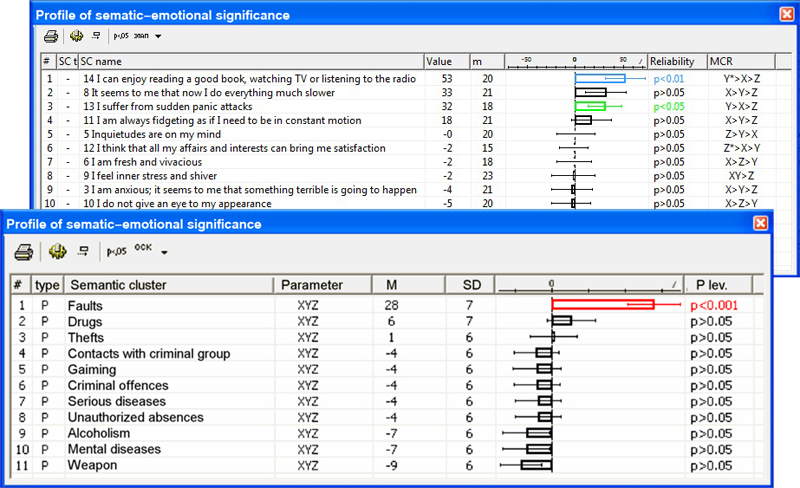Click the 'Semantic cluster' column header
800x488 pixels.
[169, 285]
